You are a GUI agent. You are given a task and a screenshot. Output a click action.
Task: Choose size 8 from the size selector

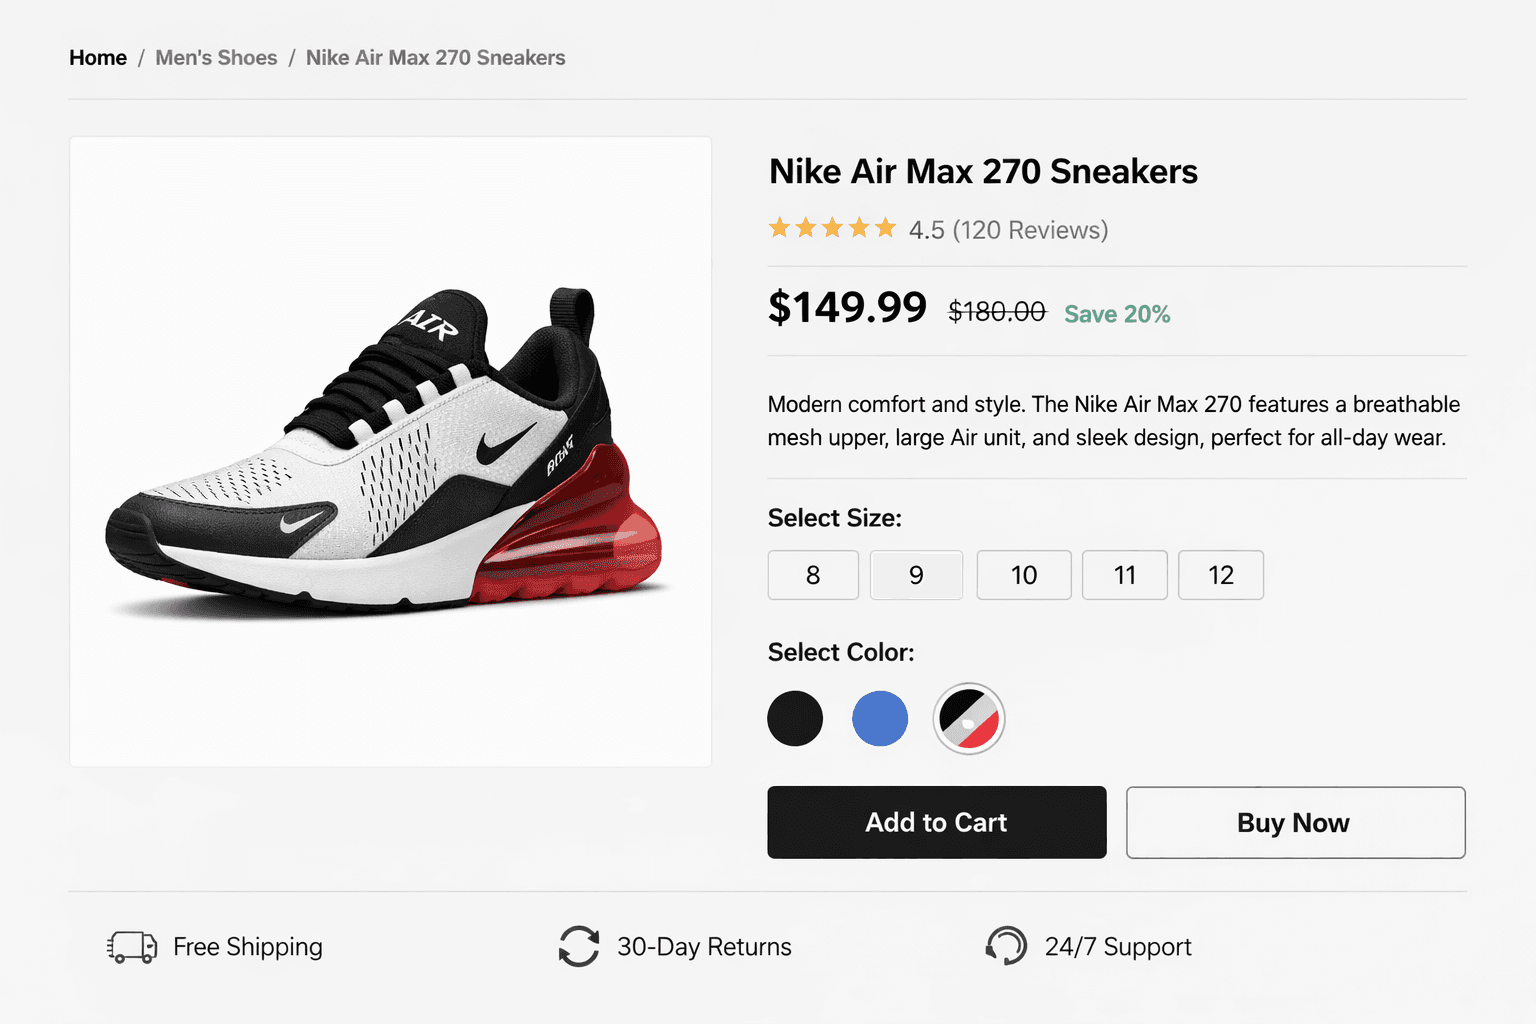pyautogui.click(x=813, y=575)
